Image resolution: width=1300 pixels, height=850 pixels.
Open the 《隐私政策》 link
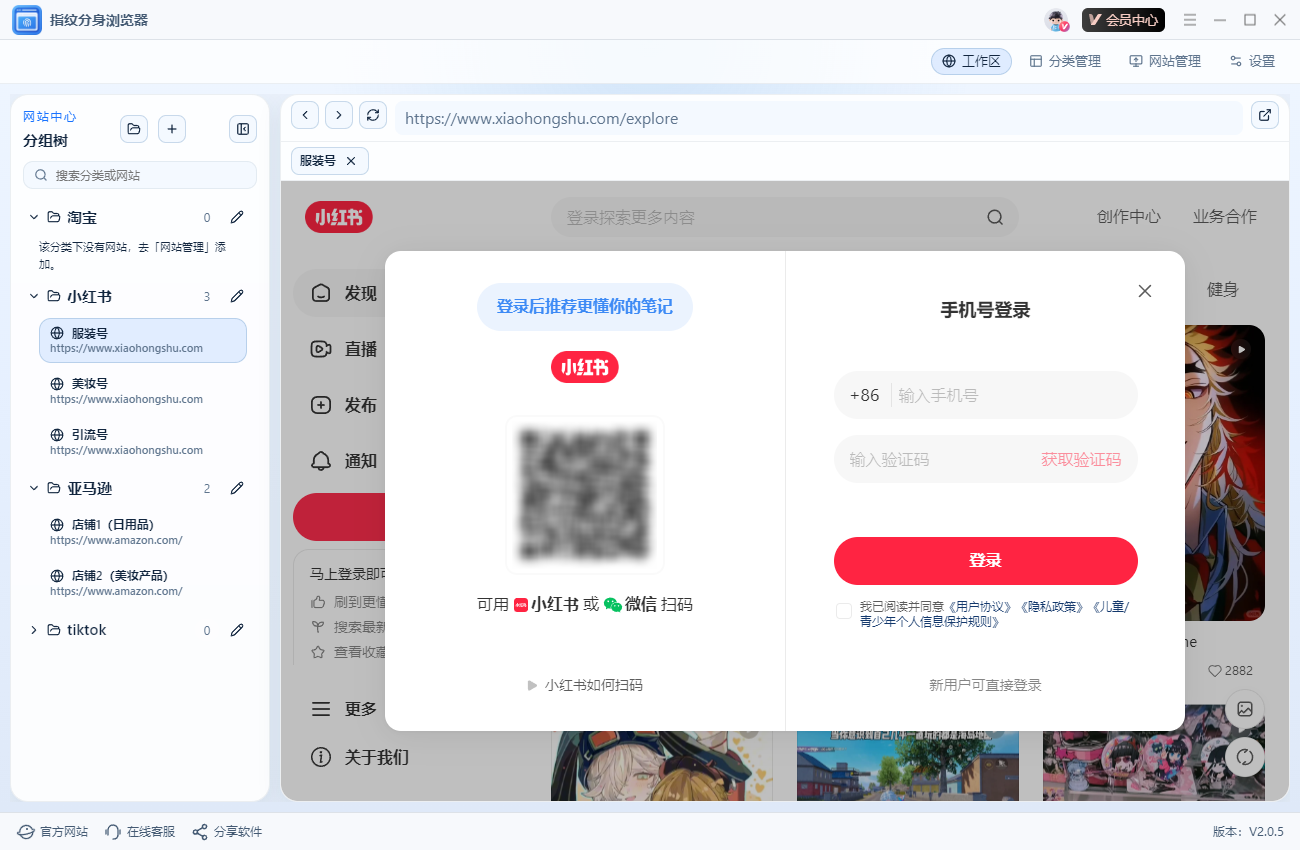coord(1051,606)
